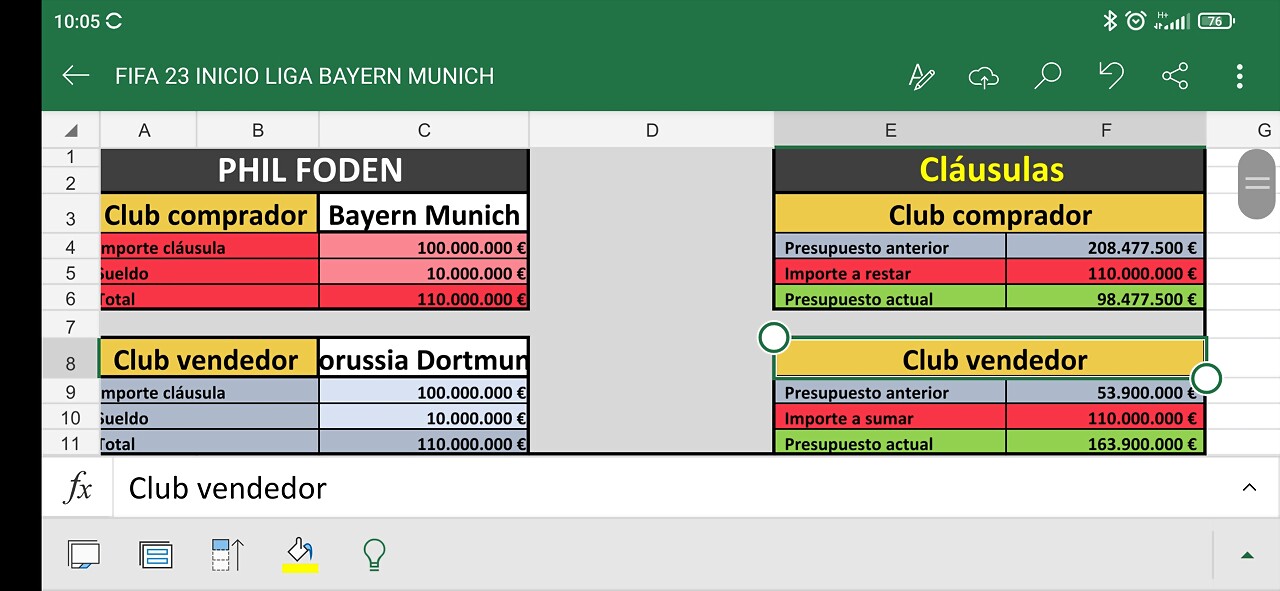Select the 98.477.500 € cell

pyautogui.click(x=1106, y=299)
